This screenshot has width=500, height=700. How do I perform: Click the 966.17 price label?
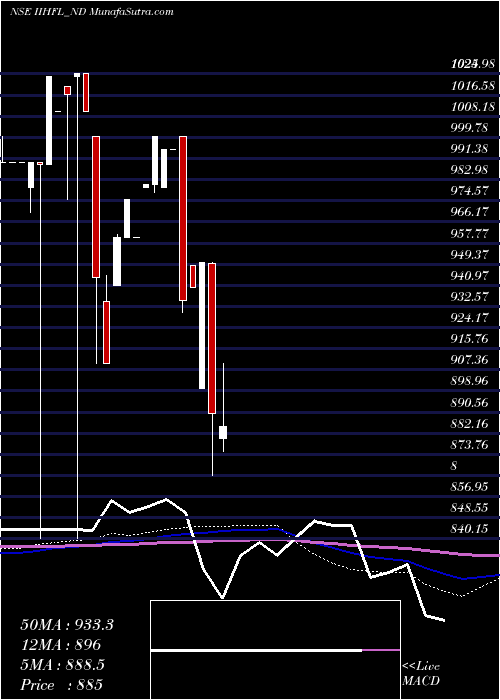click(x=469, y=212)
